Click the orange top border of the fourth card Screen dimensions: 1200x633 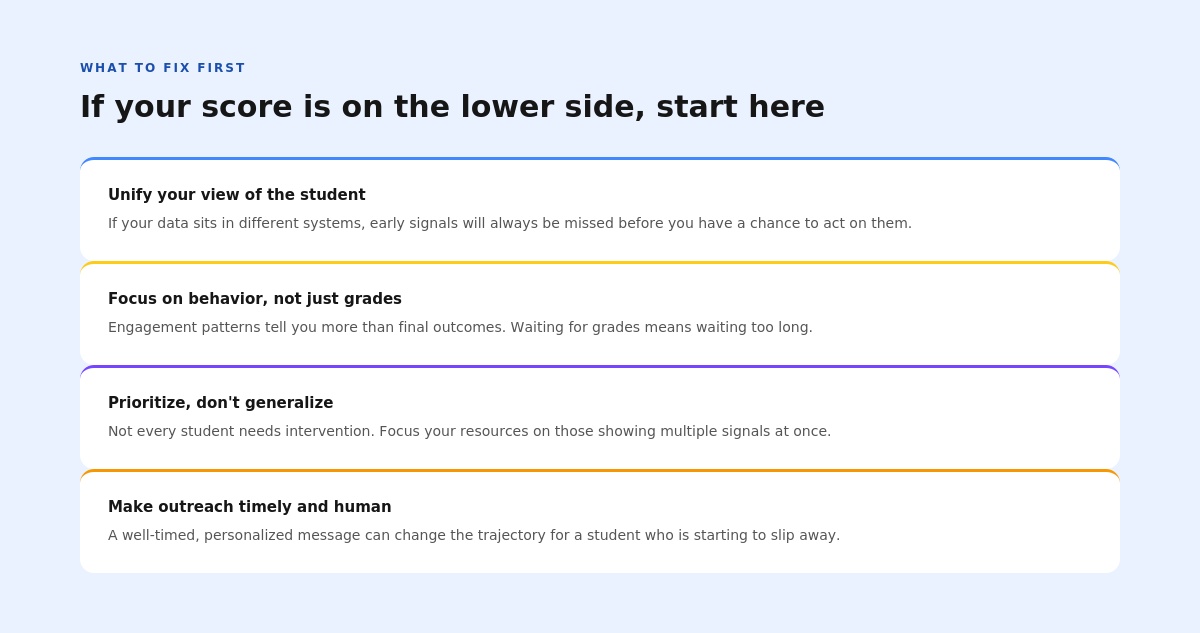[600, 470]
